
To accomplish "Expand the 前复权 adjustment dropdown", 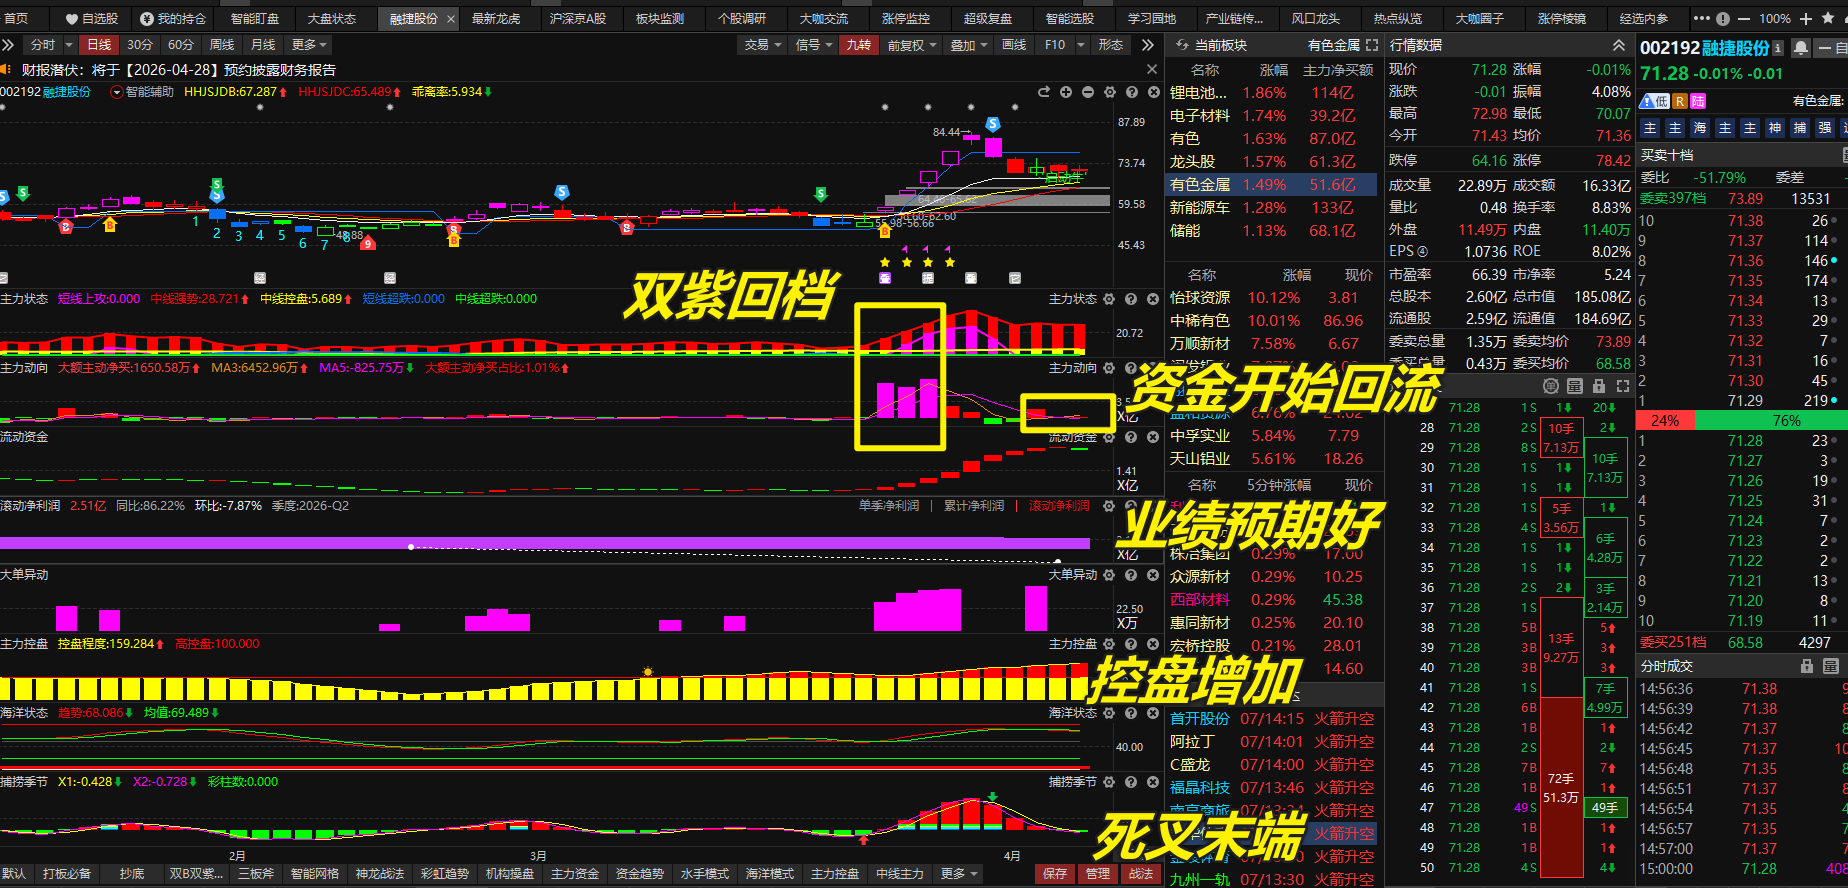I will 911,45.
